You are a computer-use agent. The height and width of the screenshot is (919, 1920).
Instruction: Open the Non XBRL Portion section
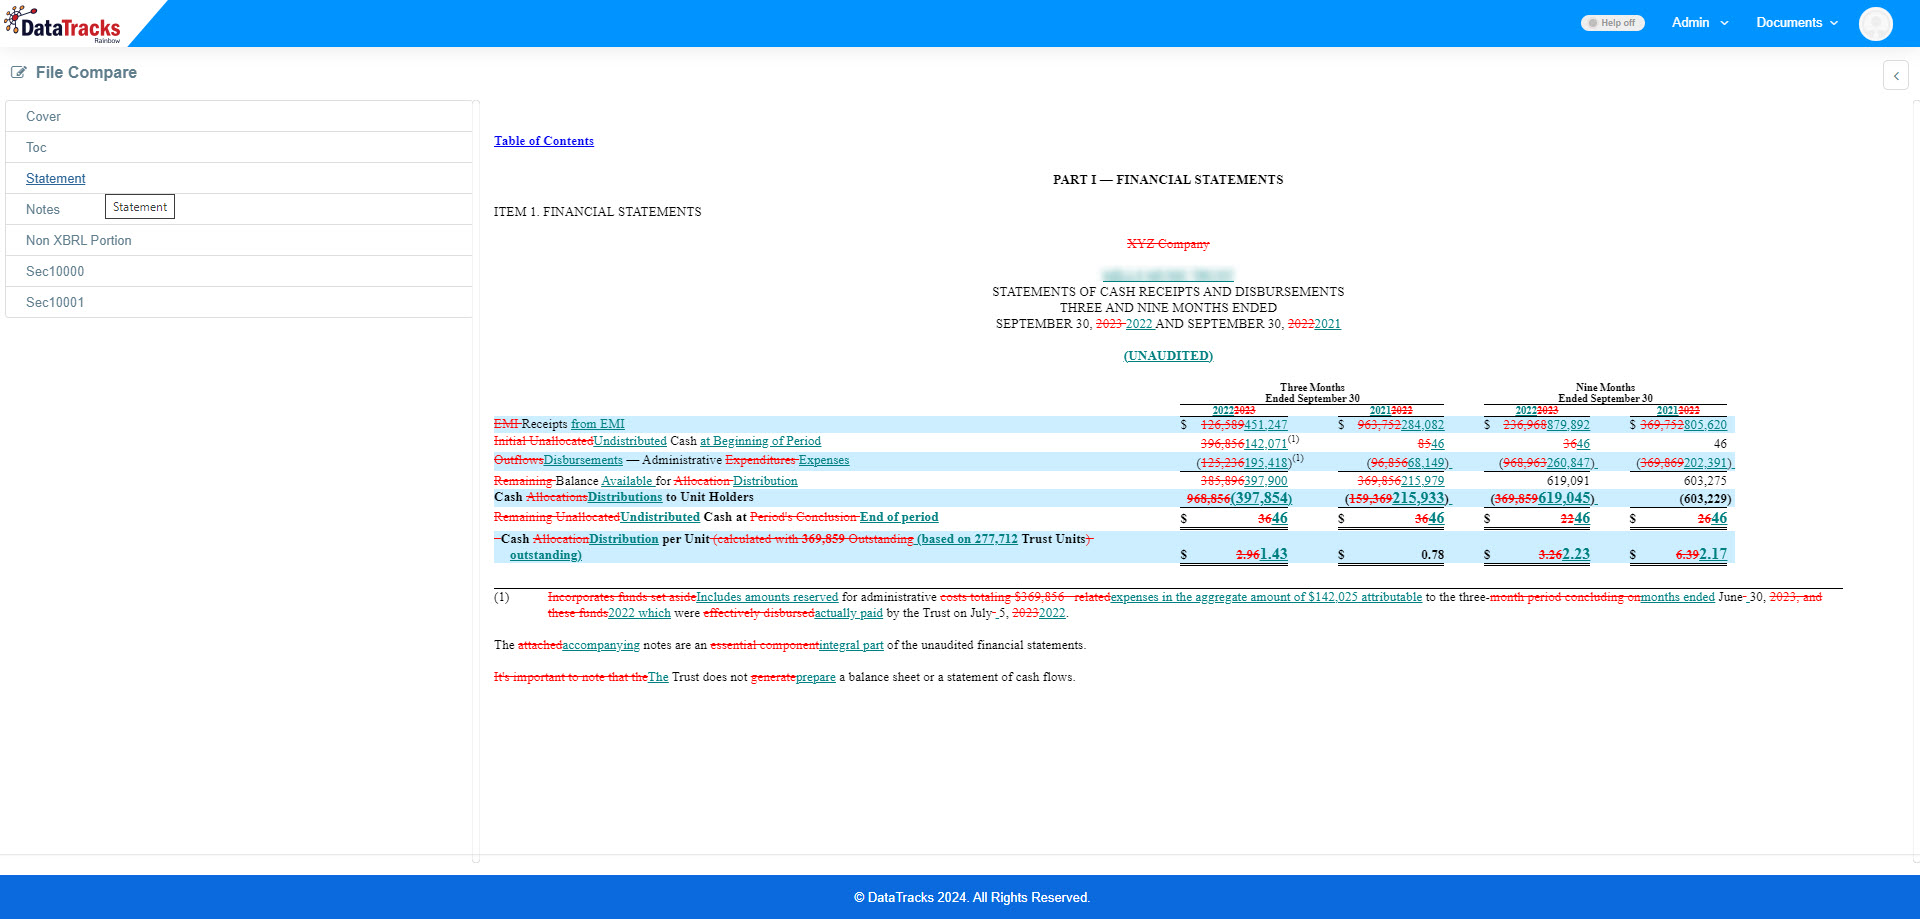tap(239, 240)
